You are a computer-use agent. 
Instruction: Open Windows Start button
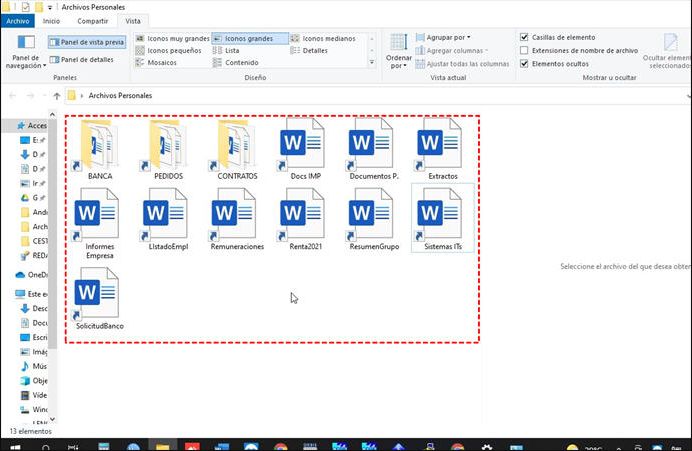[x=15, y=447]
